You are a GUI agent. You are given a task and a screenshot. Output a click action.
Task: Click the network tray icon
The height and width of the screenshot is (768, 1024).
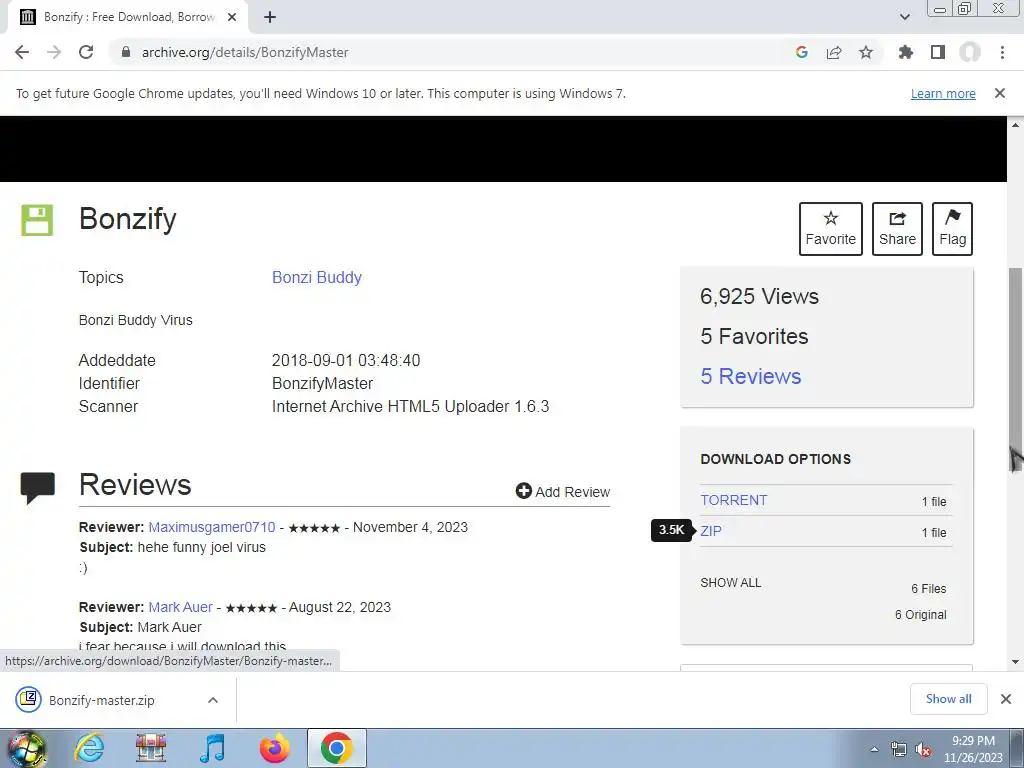(899, 750)
